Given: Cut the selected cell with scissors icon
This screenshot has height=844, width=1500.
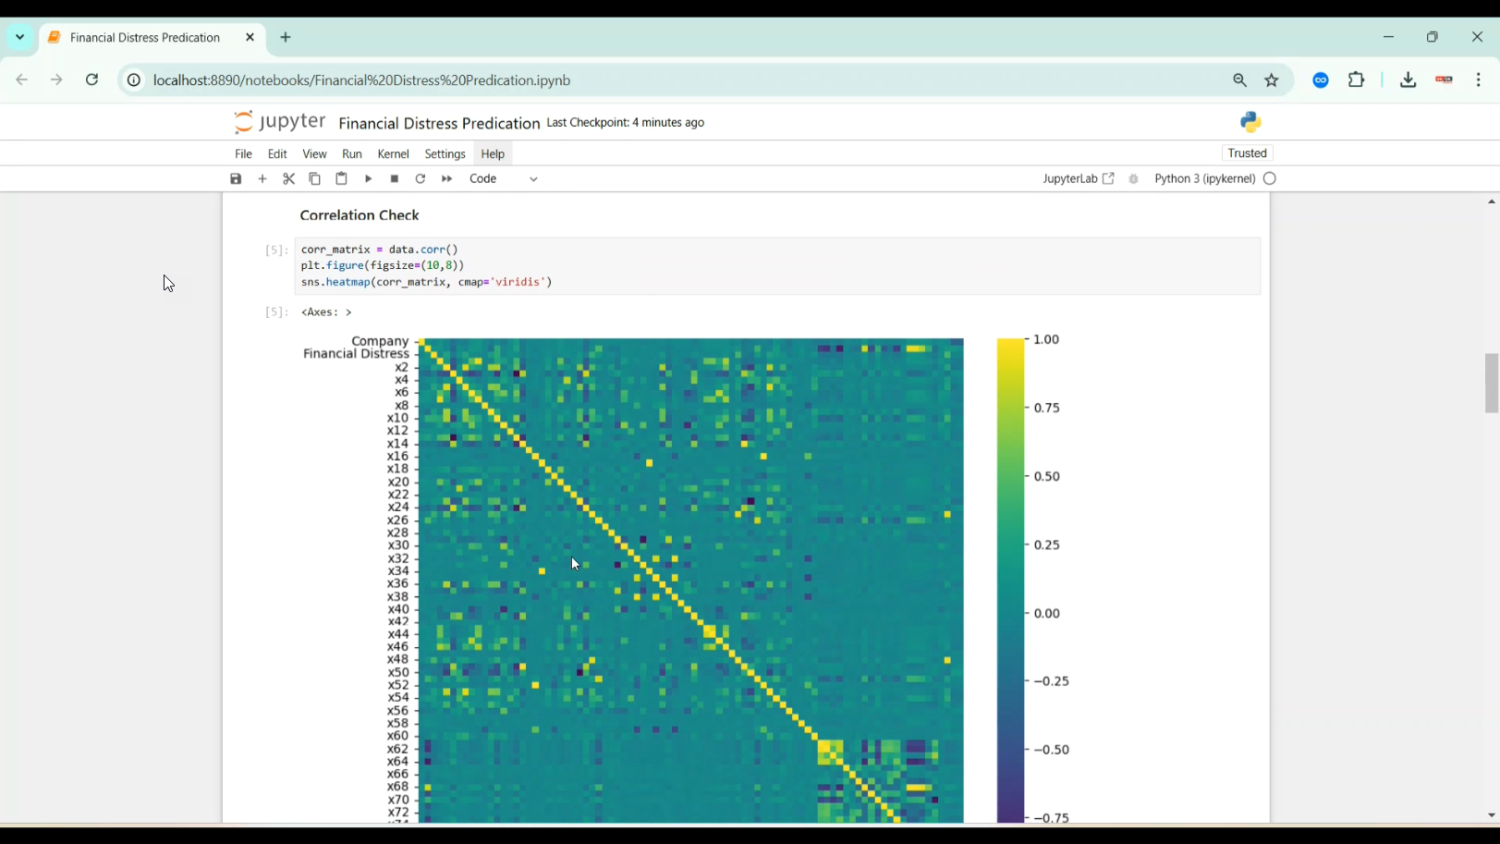Looking at the screenshot, I should click(x=289, y=179).
